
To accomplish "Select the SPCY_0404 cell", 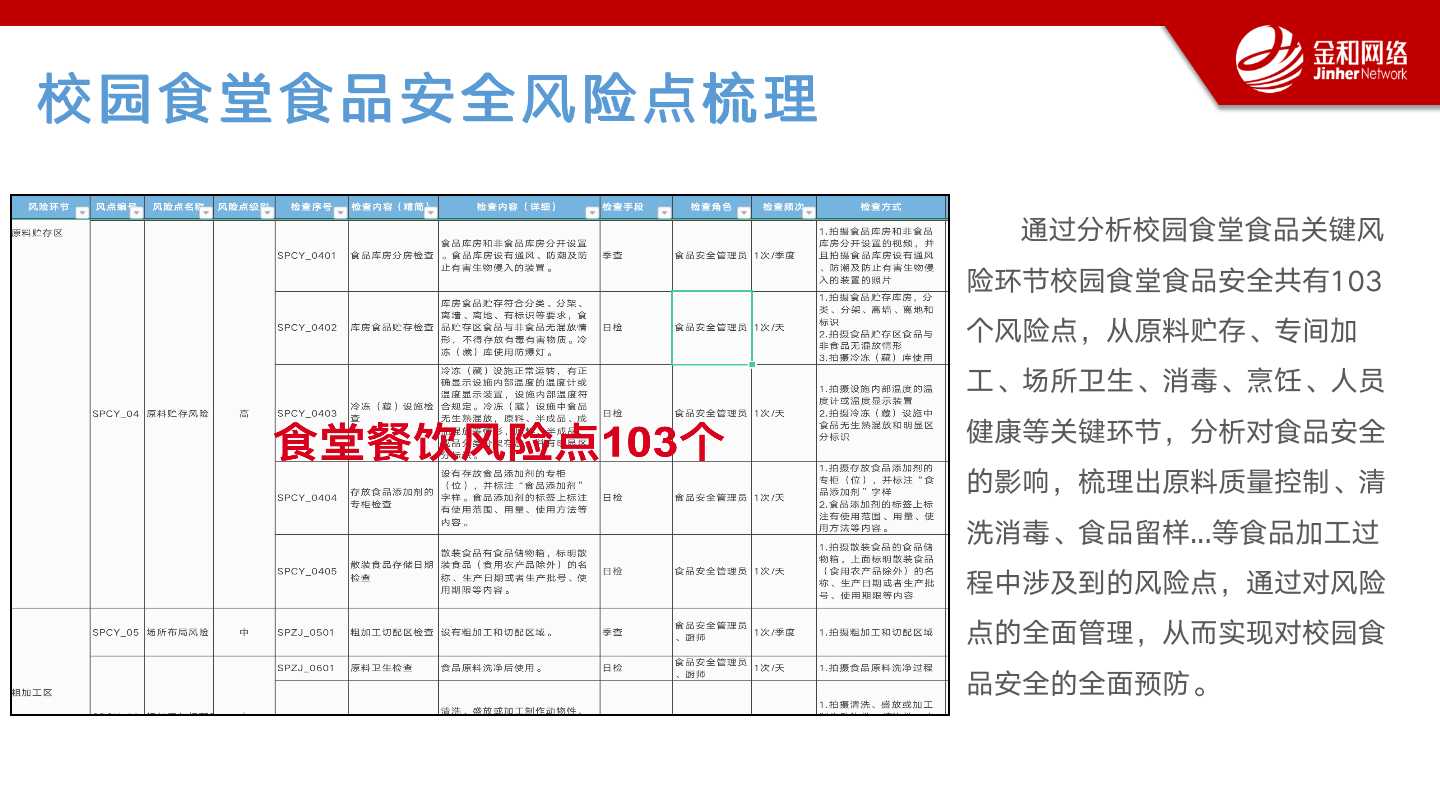I will [311, 497].
